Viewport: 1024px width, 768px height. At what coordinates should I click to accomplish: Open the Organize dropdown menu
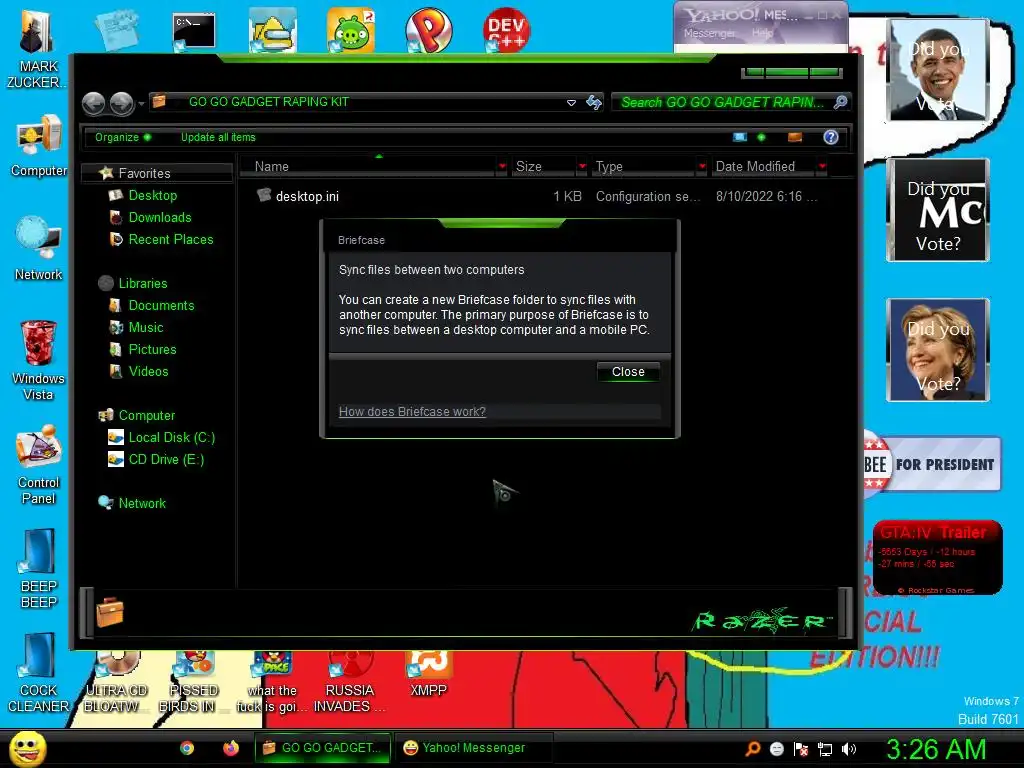pos(123,137)
